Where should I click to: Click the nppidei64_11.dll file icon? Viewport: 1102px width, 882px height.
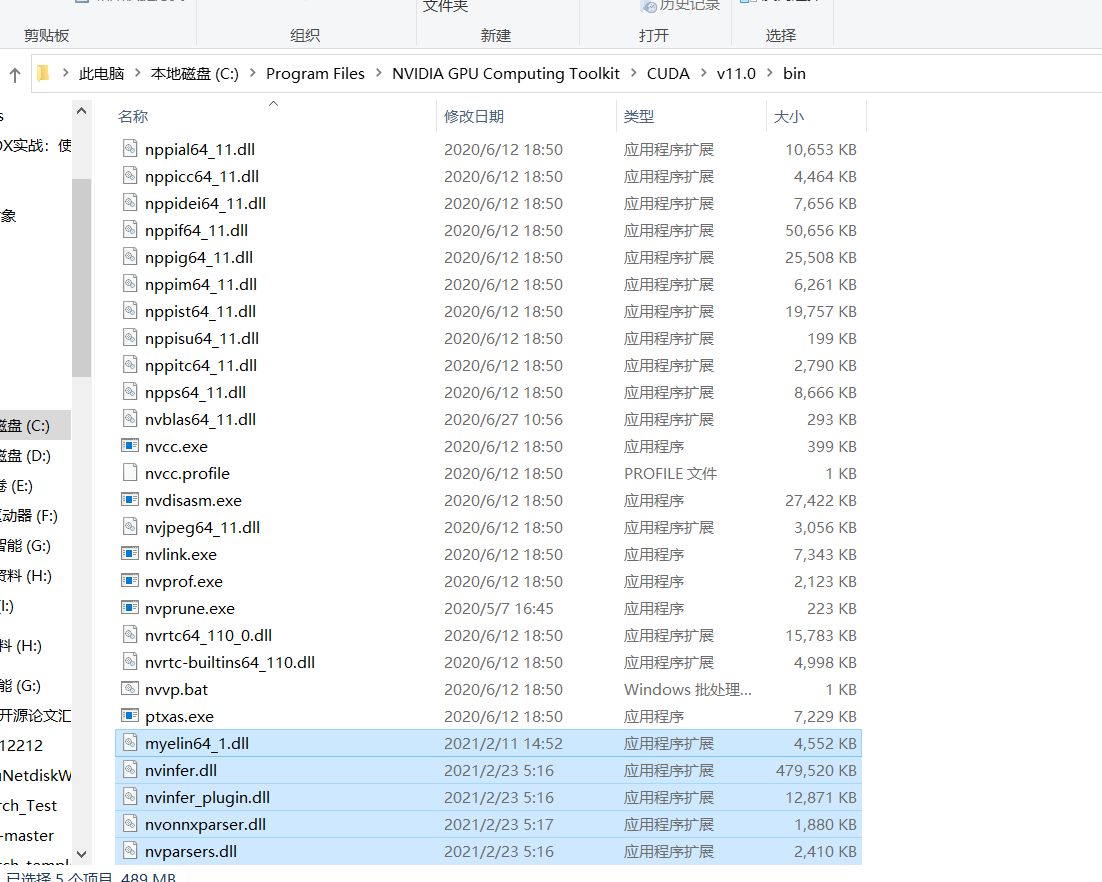(x=130, y=202)
